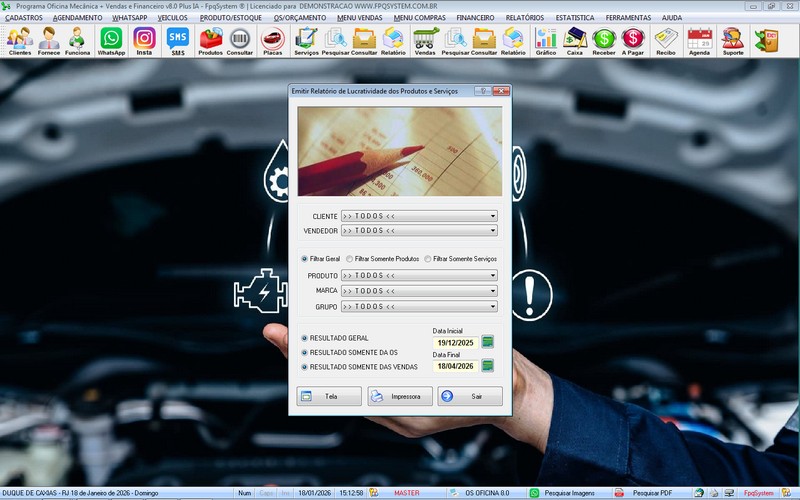Open the Caixa toolbar icon
Viewport: 800px width, 500px height.
575,40
